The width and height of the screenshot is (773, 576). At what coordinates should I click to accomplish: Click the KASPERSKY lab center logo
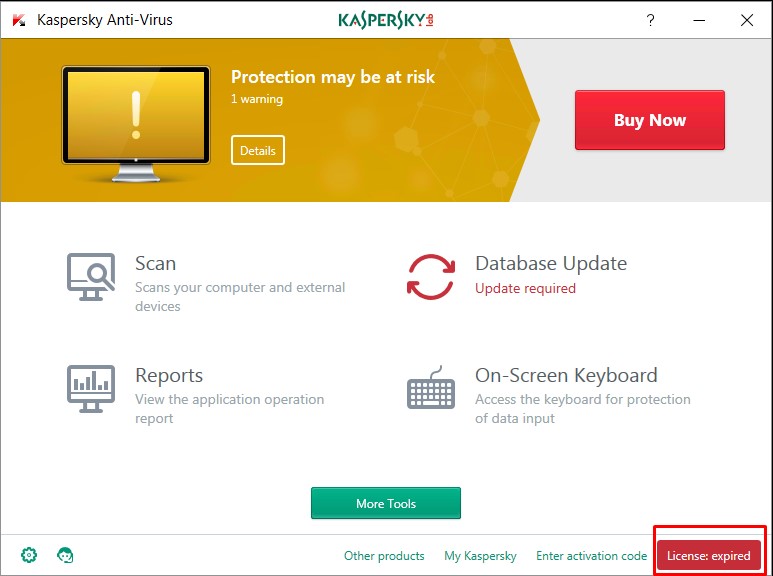[x=386, y=20]
